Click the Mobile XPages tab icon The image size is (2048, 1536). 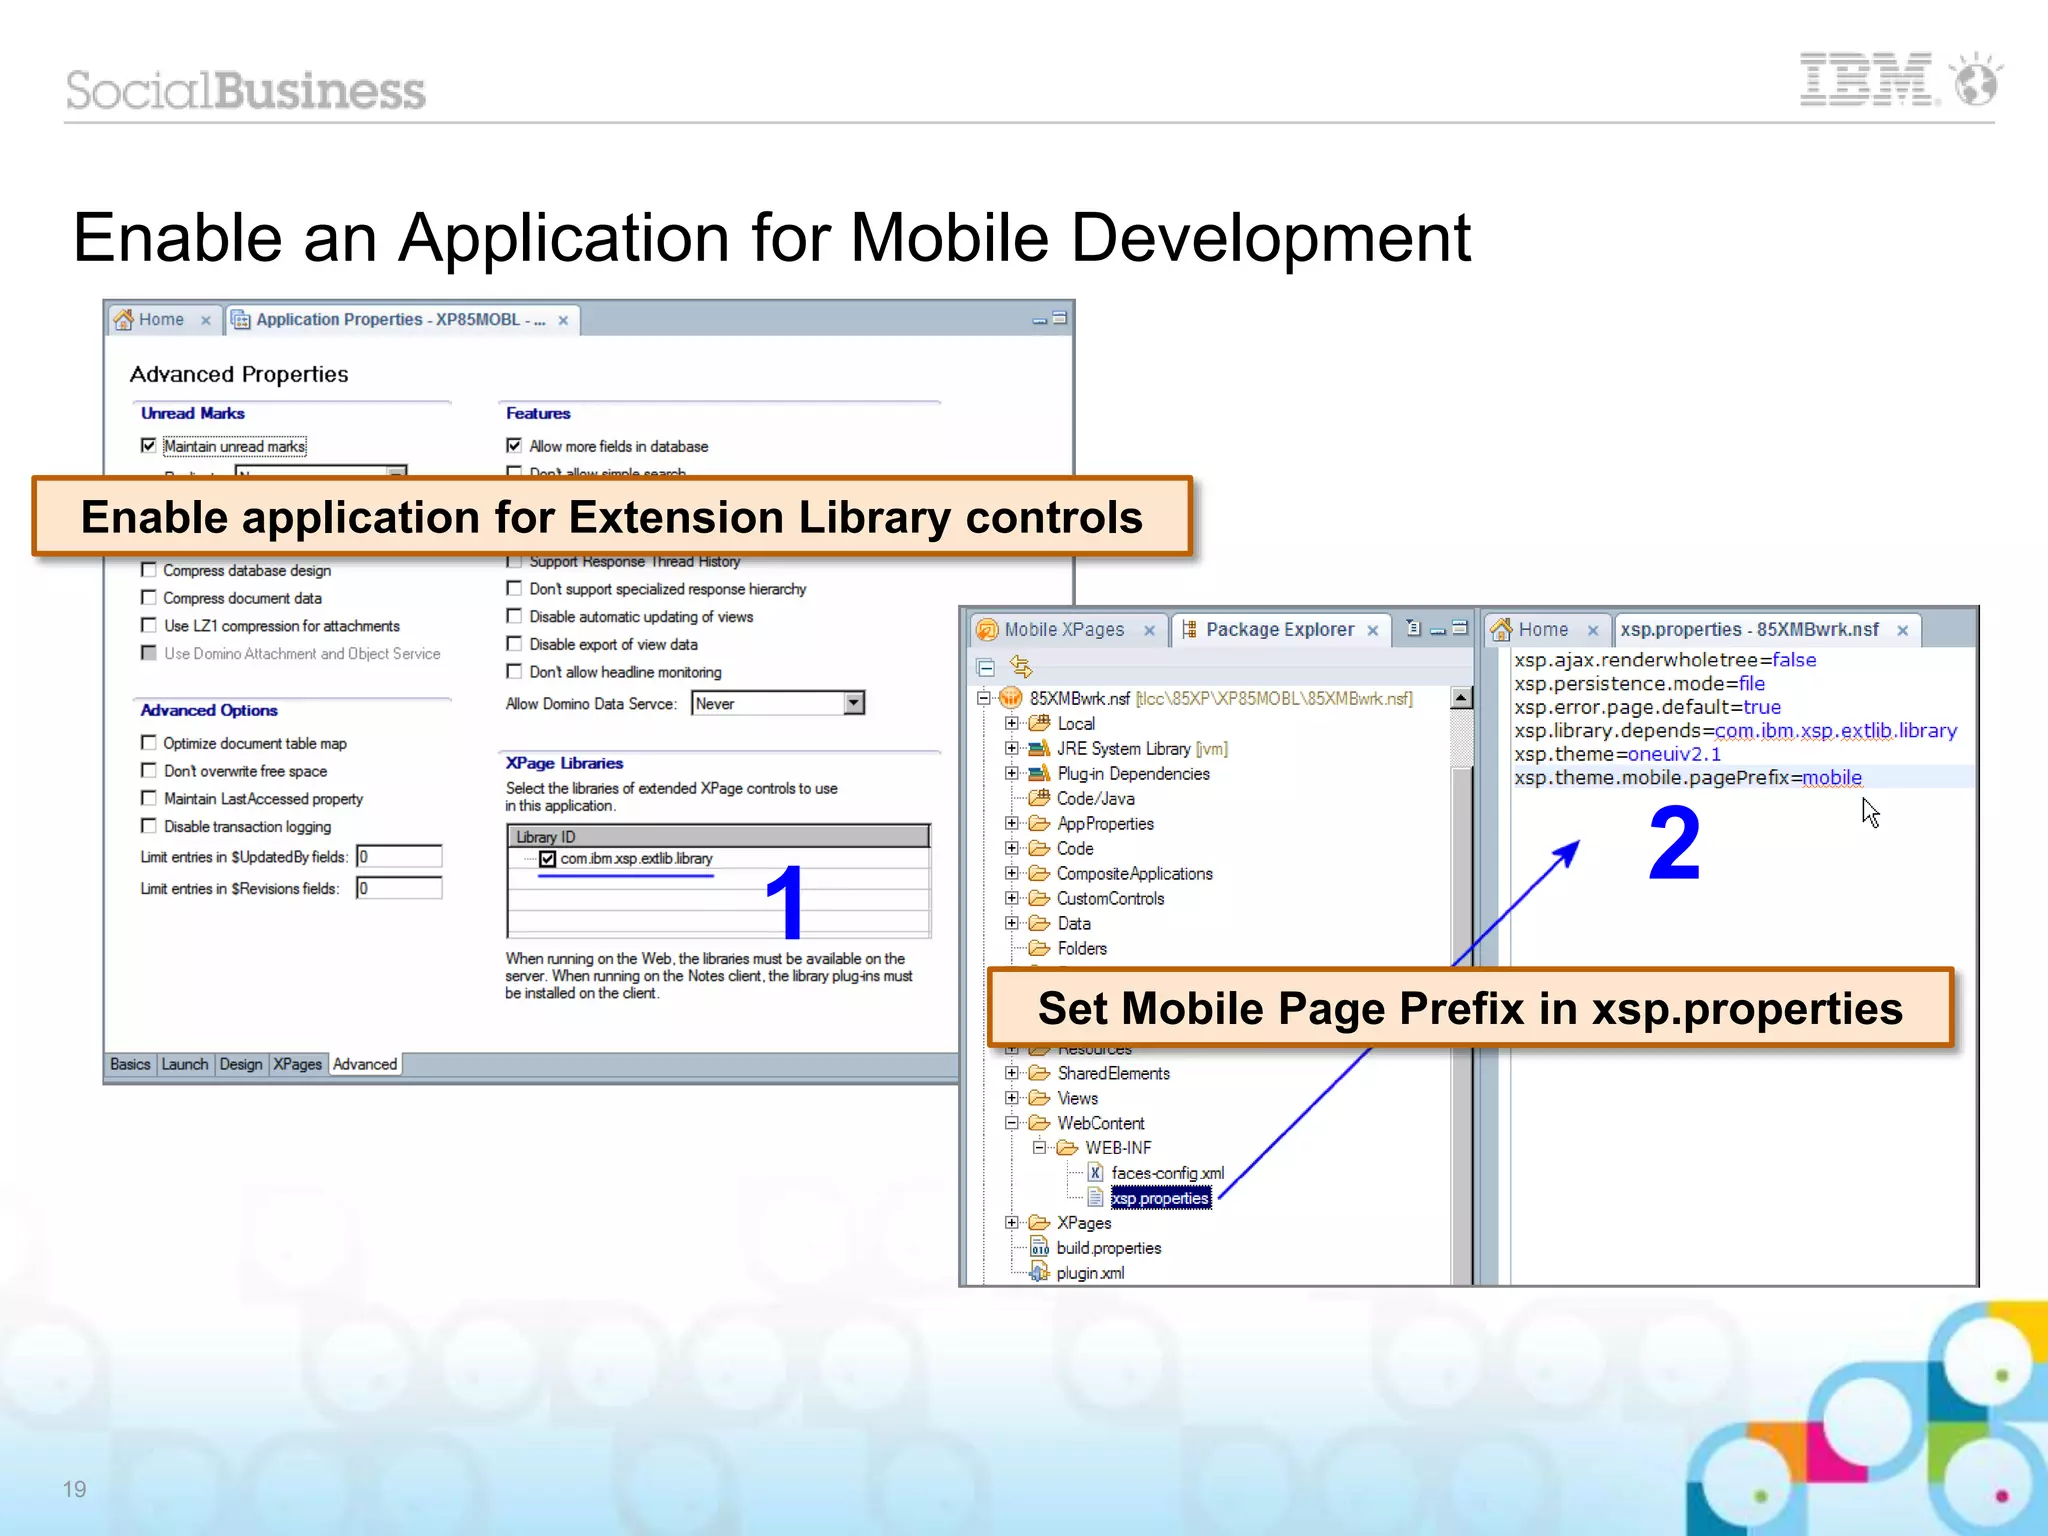(x=987, y=630)
